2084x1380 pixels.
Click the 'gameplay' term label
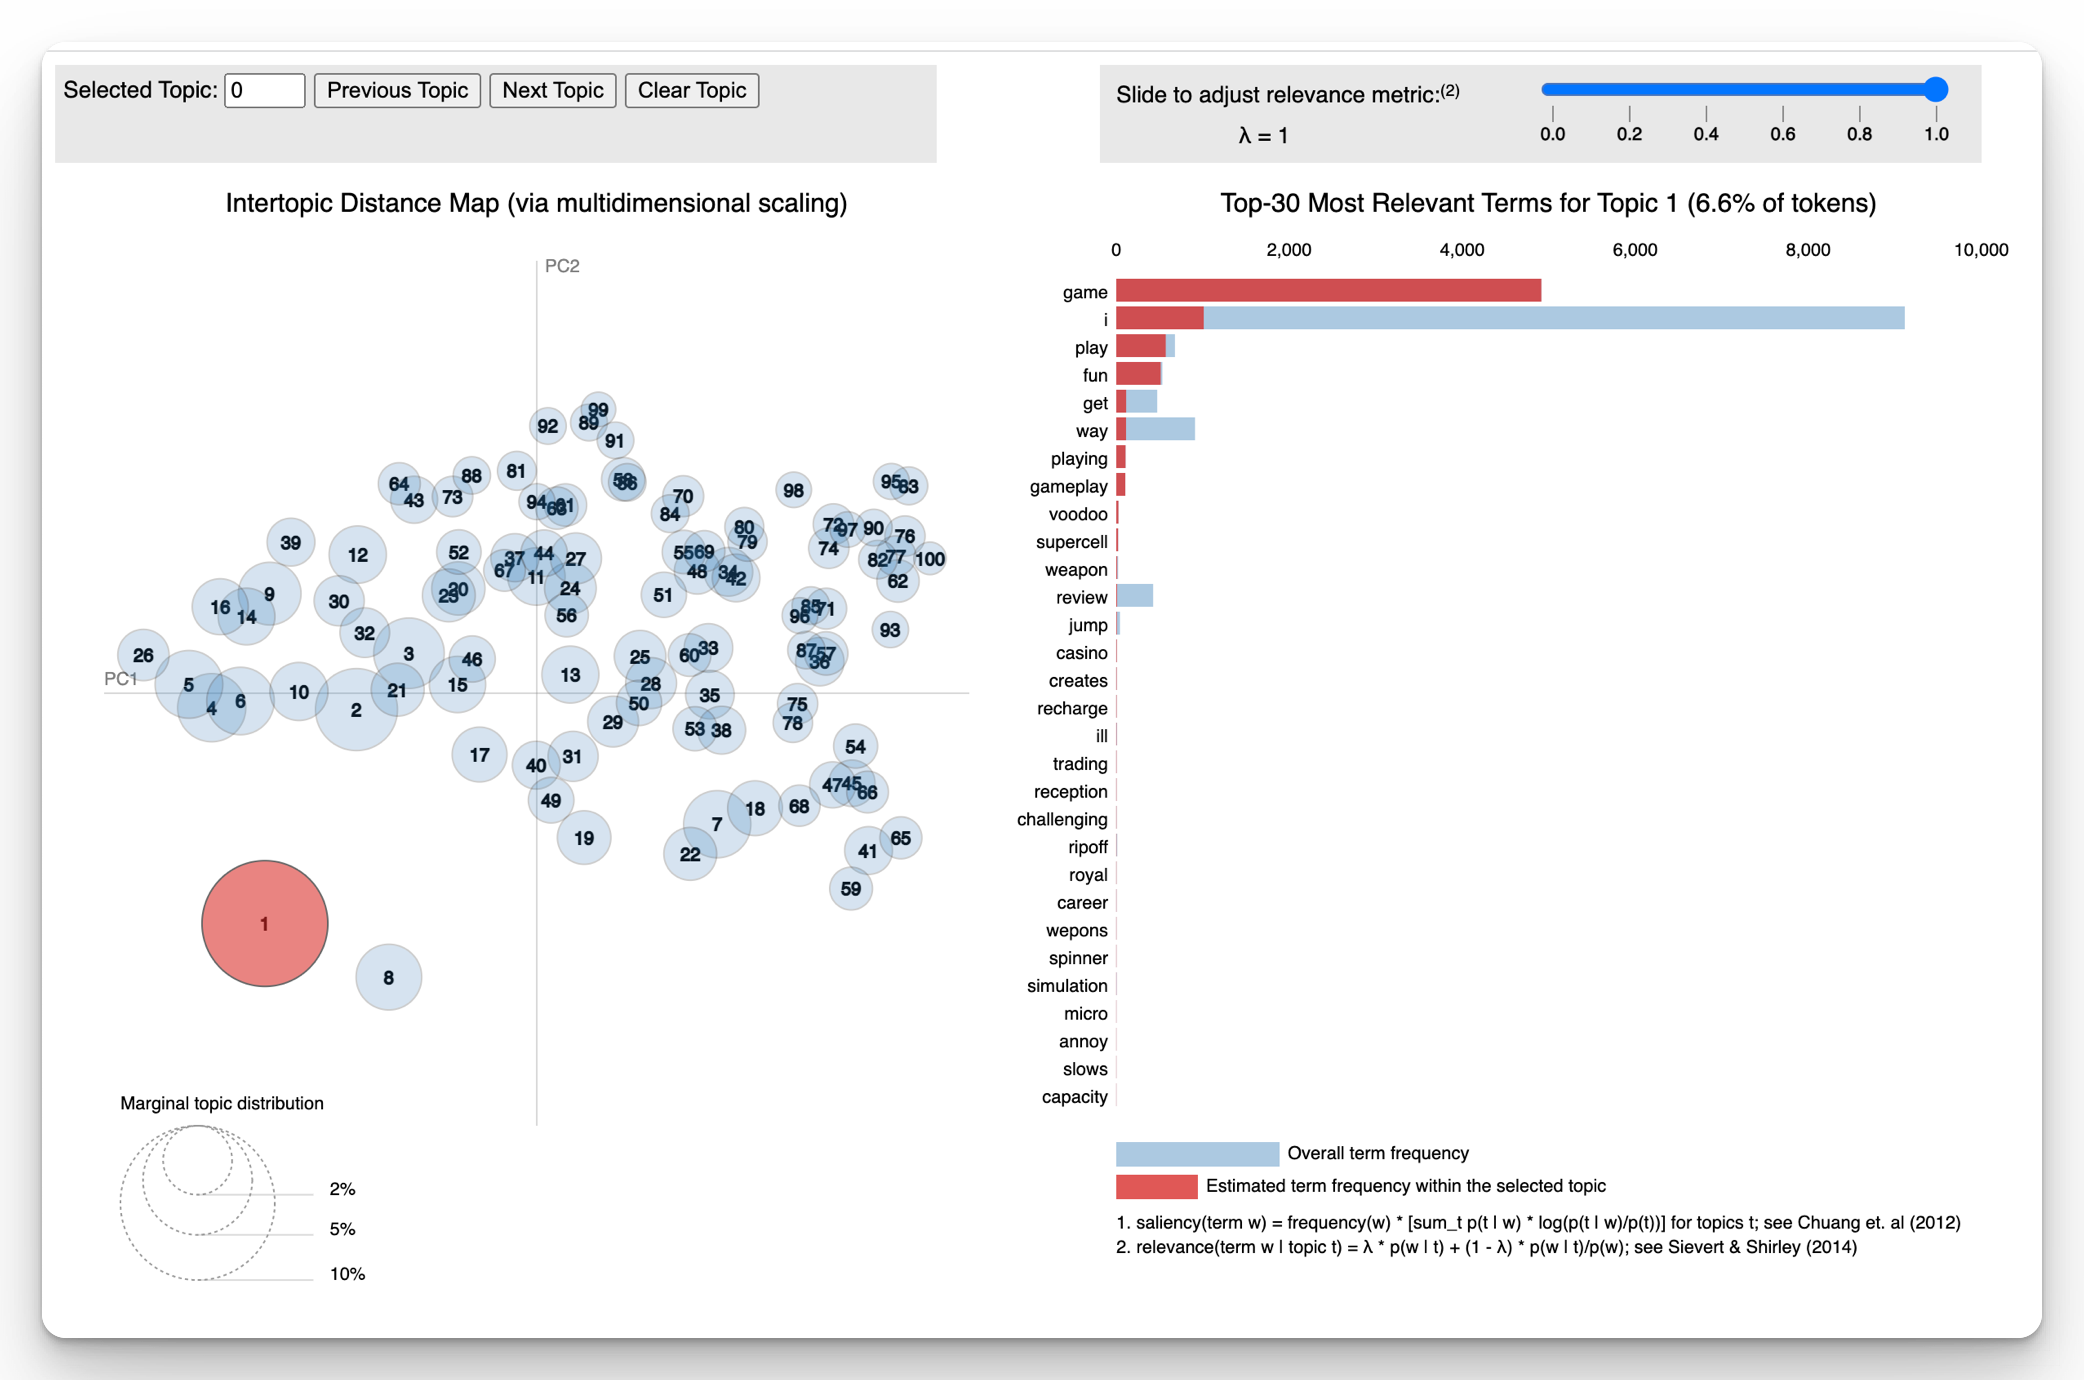(x=1068, y=487)
